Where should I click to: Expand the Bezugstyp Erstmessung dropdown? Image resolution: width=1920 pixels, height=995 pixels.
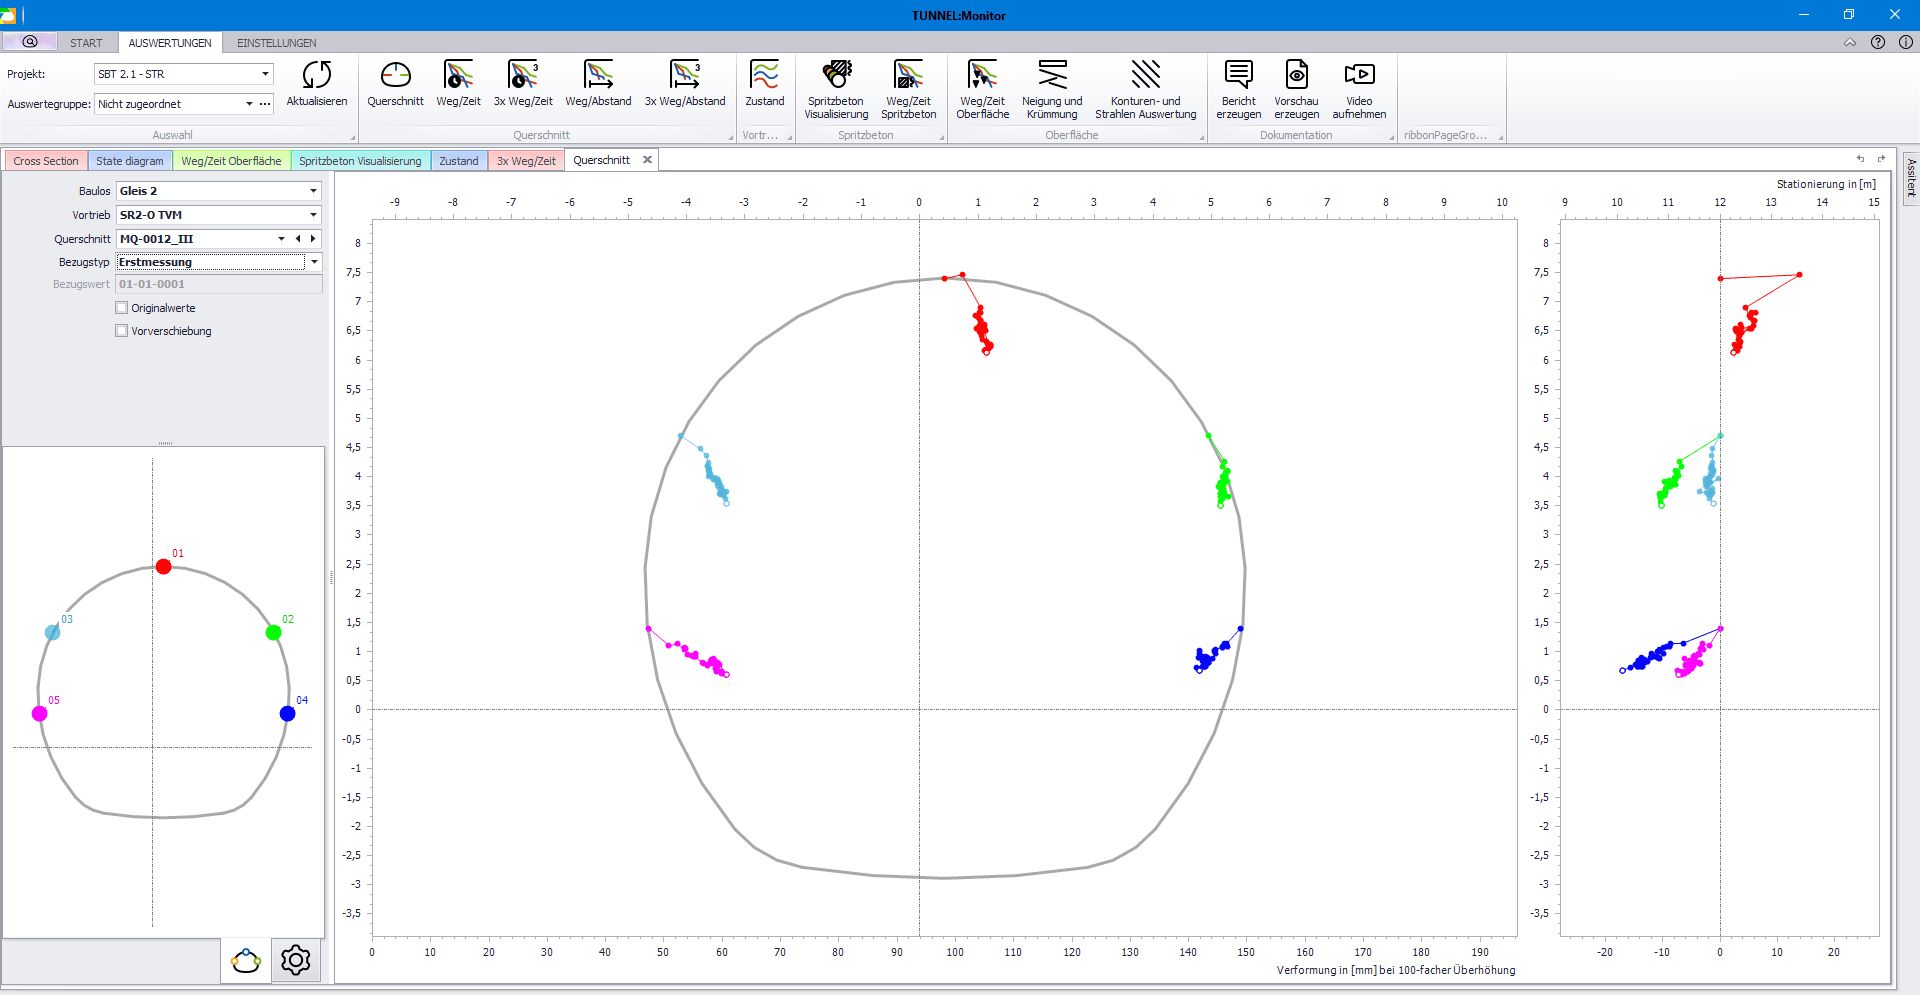(x=314, y=262)
